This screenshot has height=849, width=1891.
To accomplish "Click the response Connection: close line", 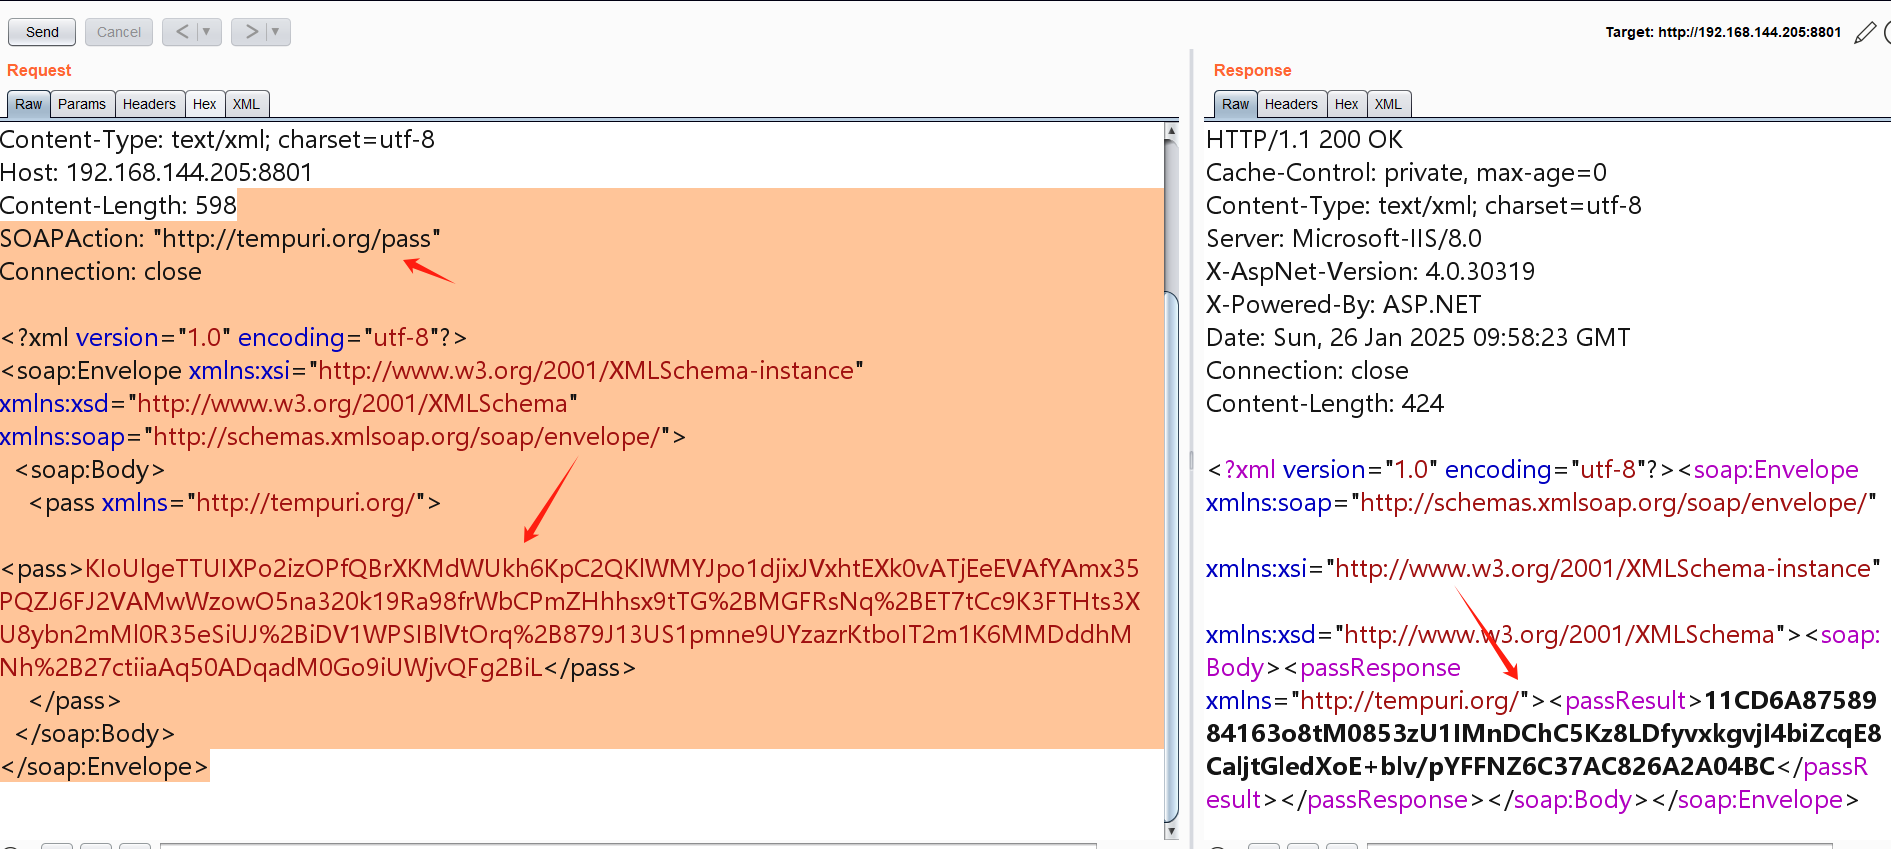I will pyautogui.click(x=1307, y=370).
